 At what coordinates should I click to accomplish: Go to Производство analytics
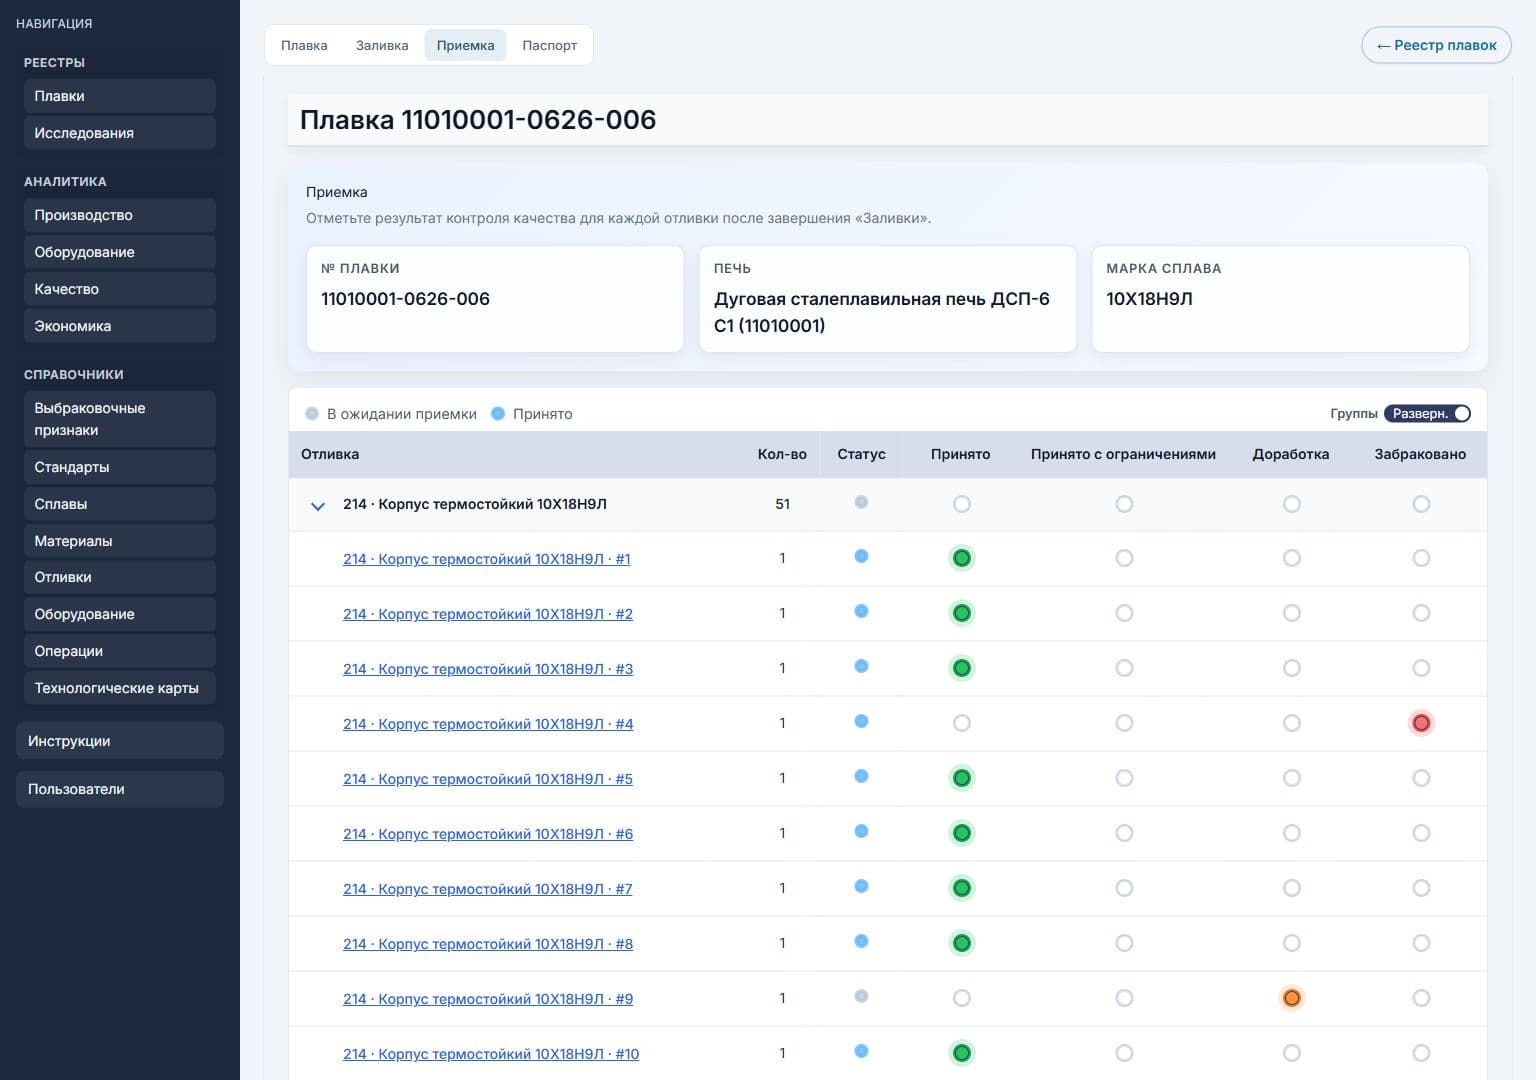[x=120, y=215]
